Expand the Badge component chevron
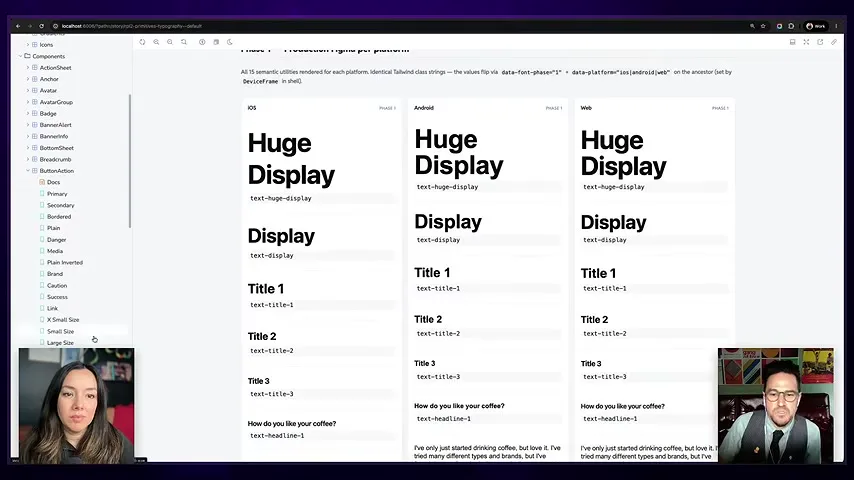 point(28,113)
